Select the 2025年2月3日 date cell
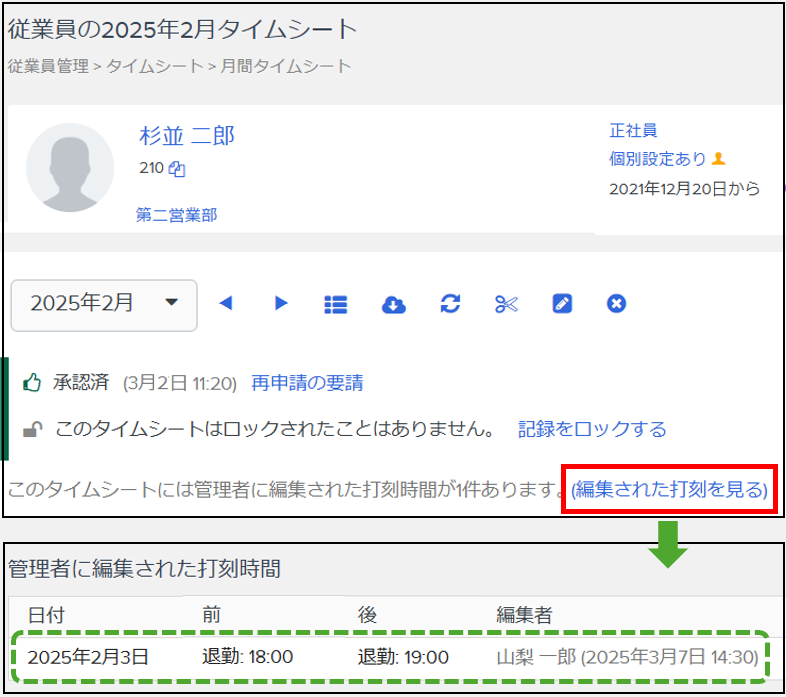The height and width of the screenshot is (697, 786). (x=88, y=657)
